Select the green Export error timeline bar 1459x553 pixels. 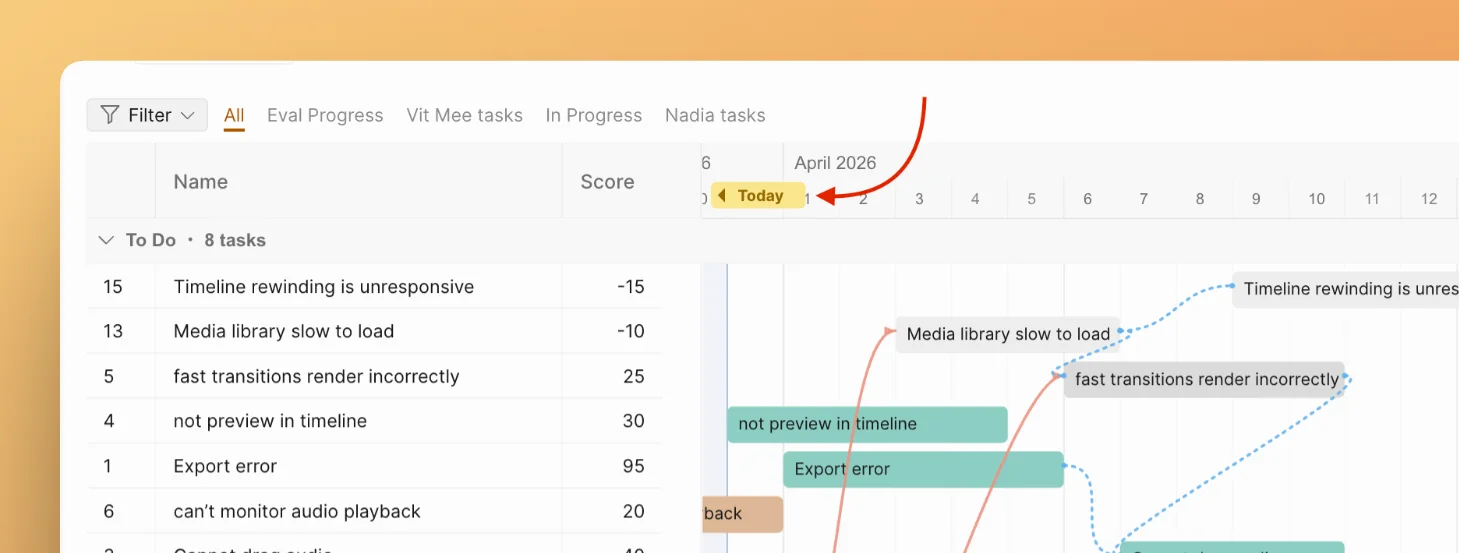pos(922,469)
